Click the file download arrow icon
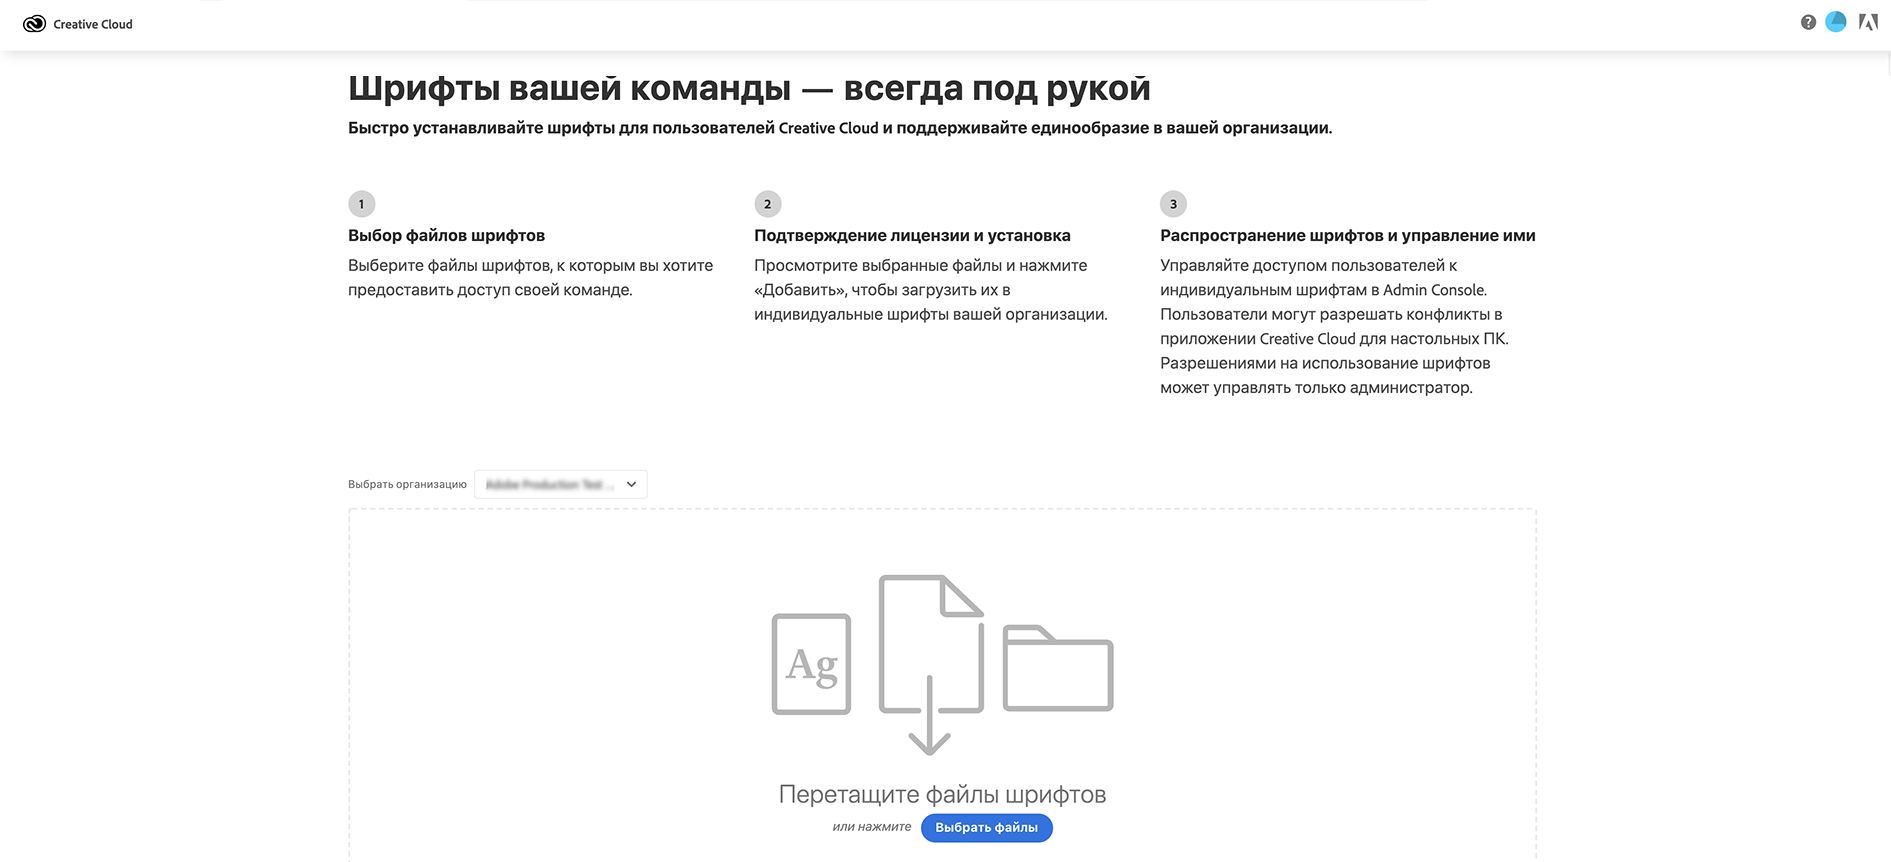Image resolution: width=1891 pixels, height=862 pixels. point(931,665)
